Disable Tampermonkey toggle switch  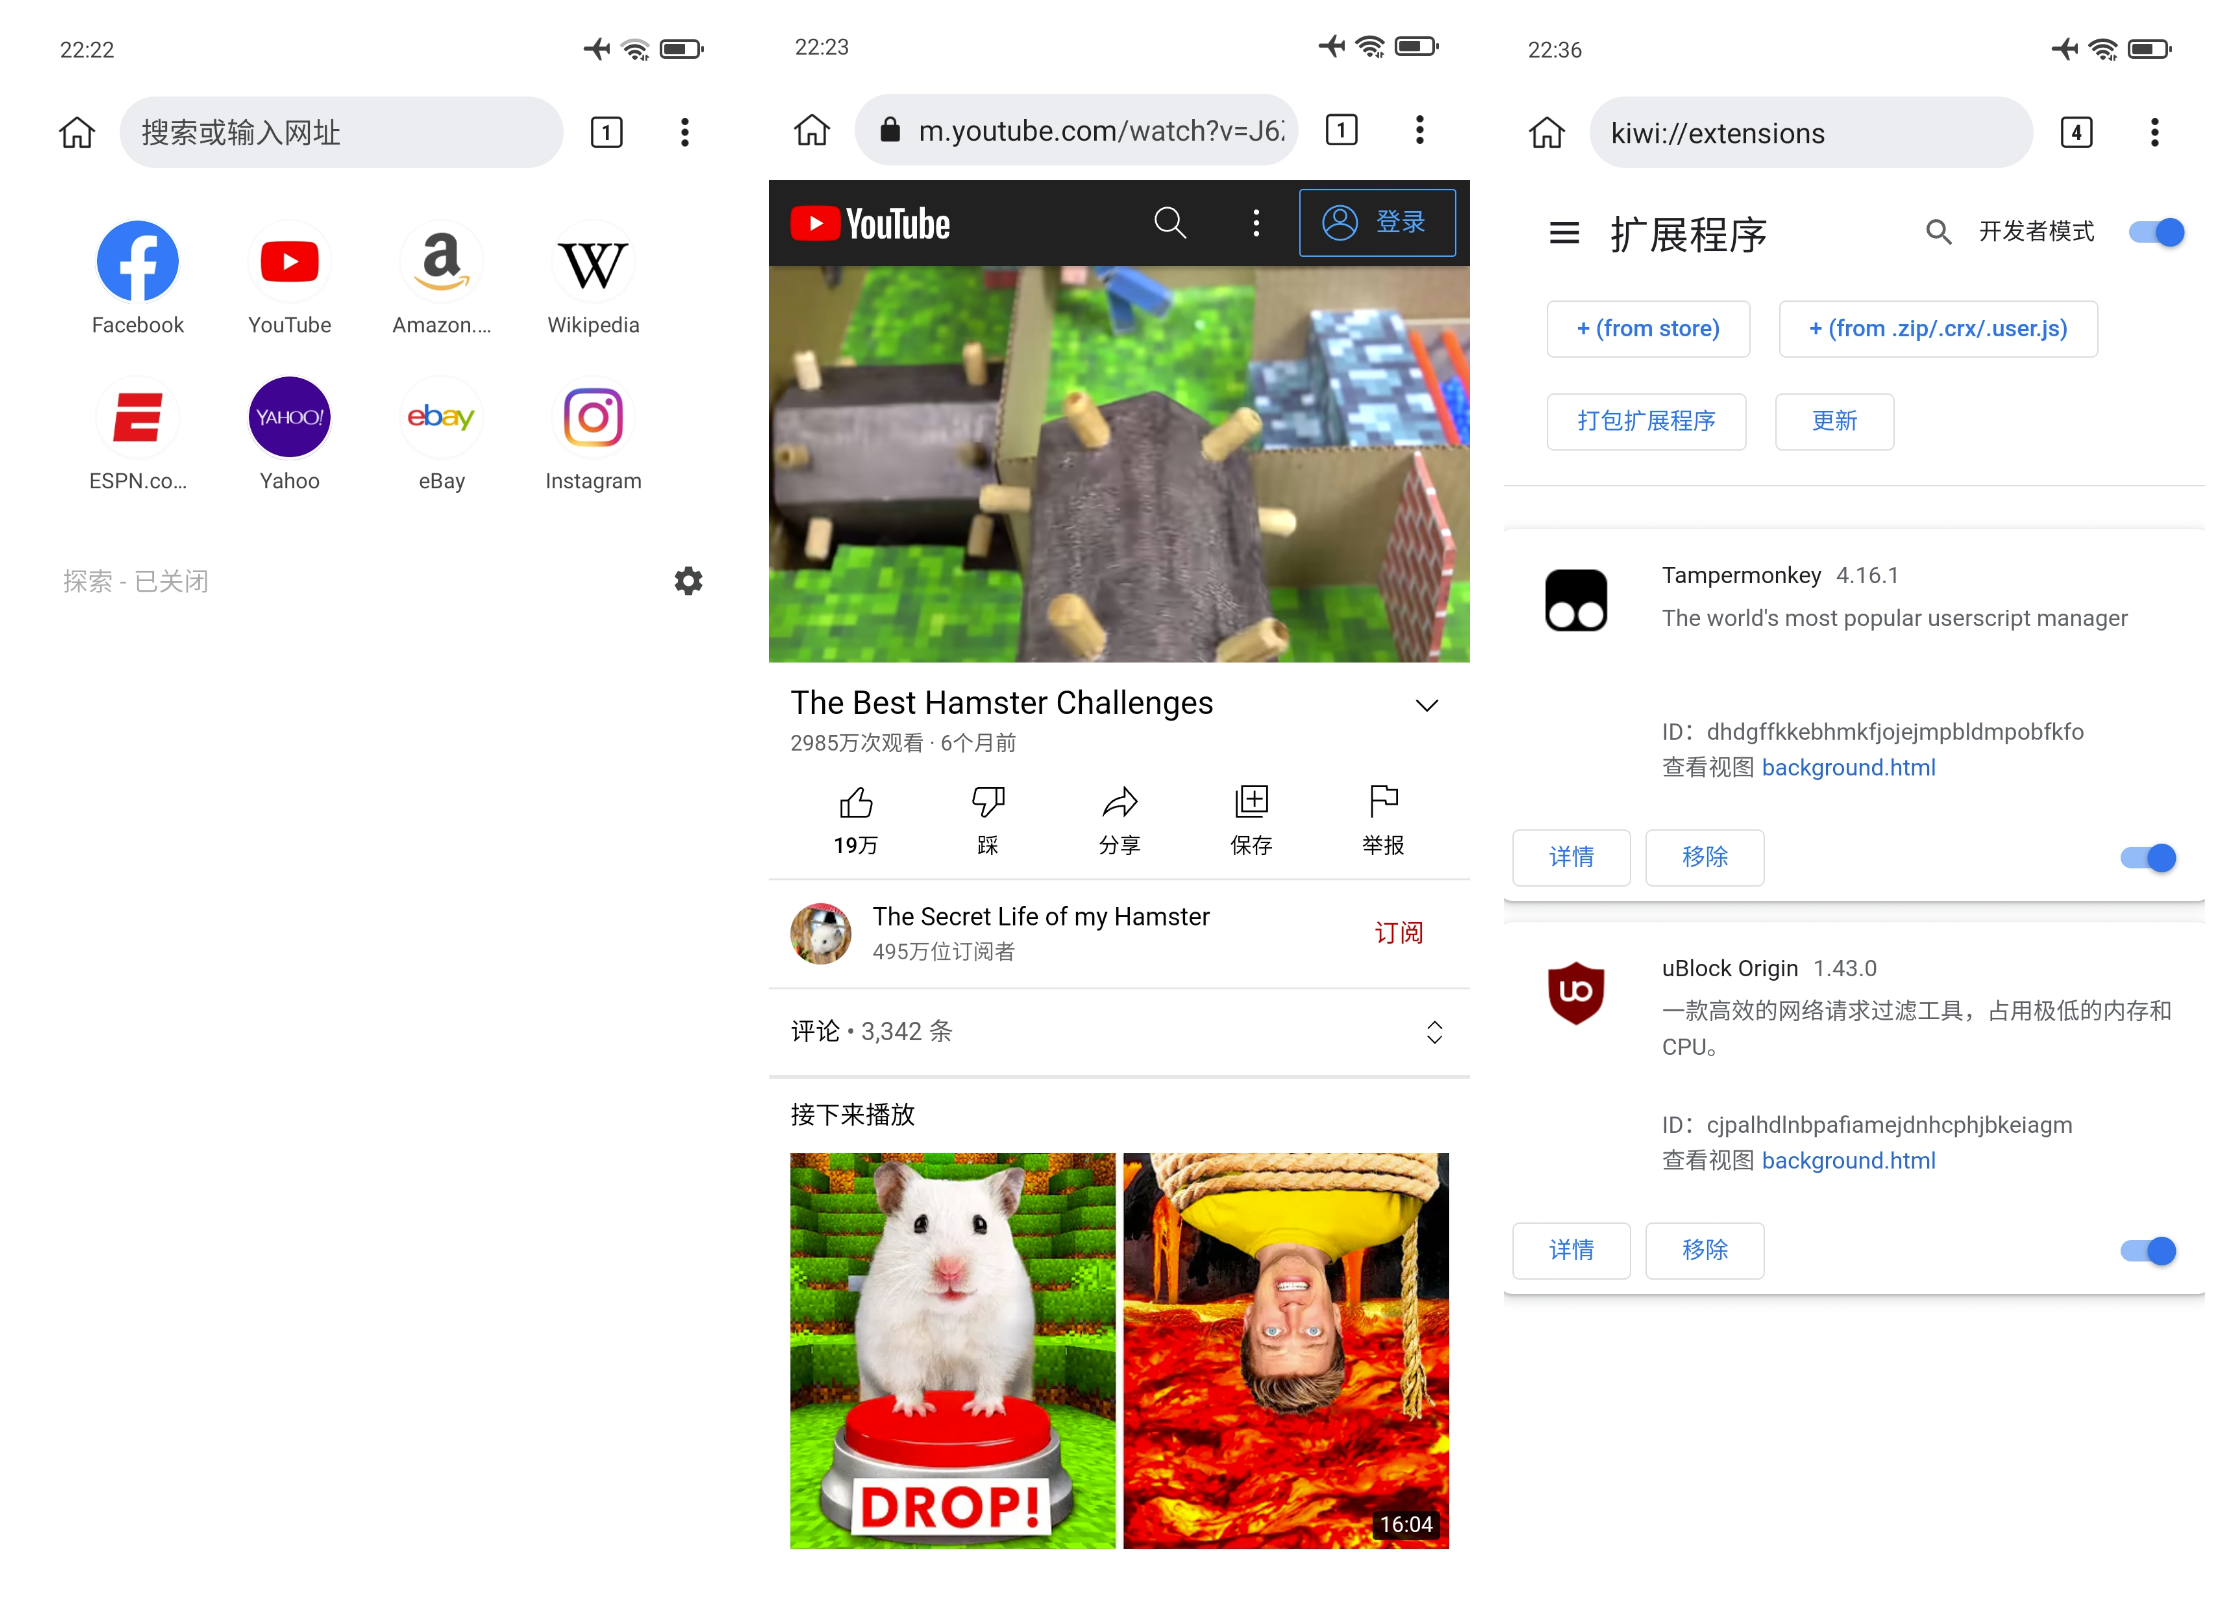point(2148,858)
